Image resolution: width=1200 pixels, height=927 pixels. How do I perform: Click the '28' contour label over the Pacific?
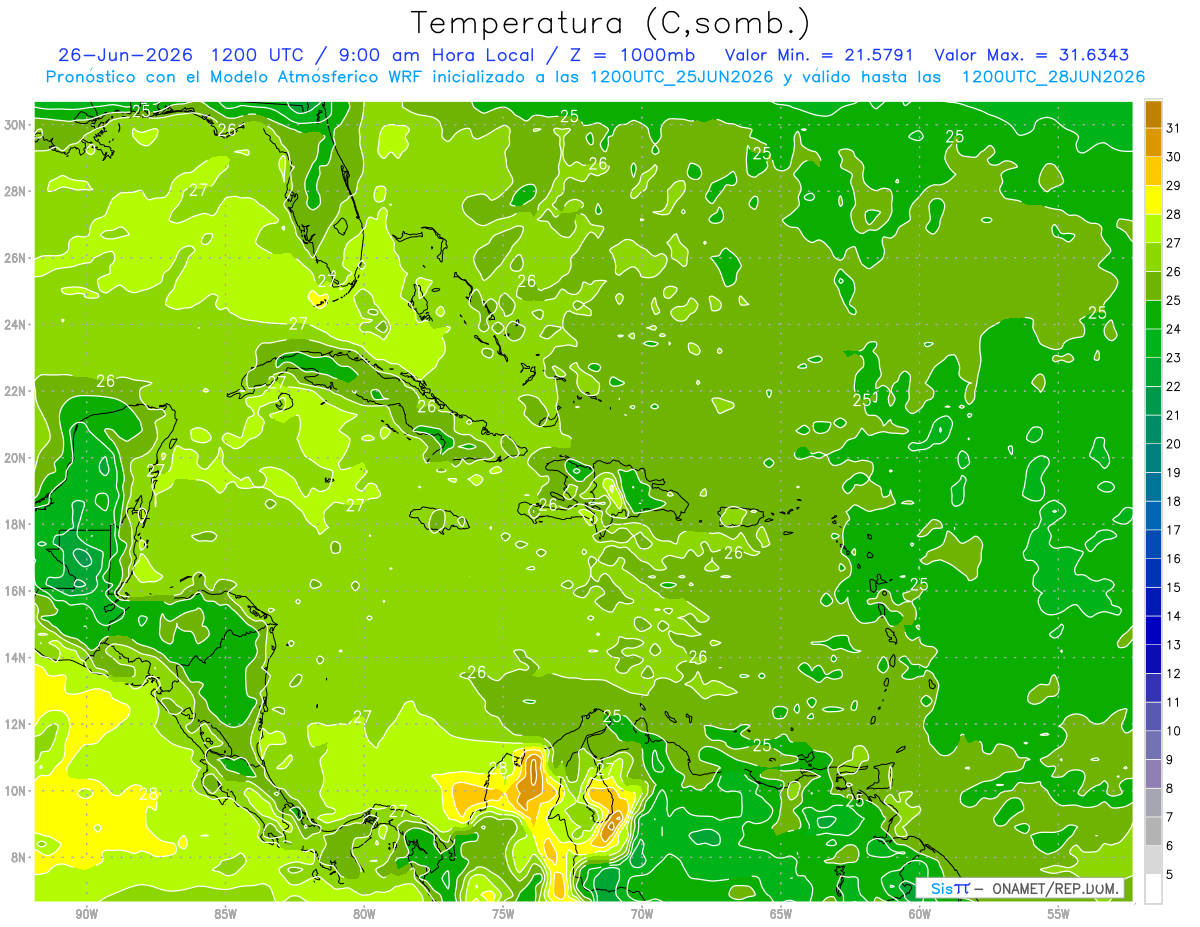tap(148, 794)
